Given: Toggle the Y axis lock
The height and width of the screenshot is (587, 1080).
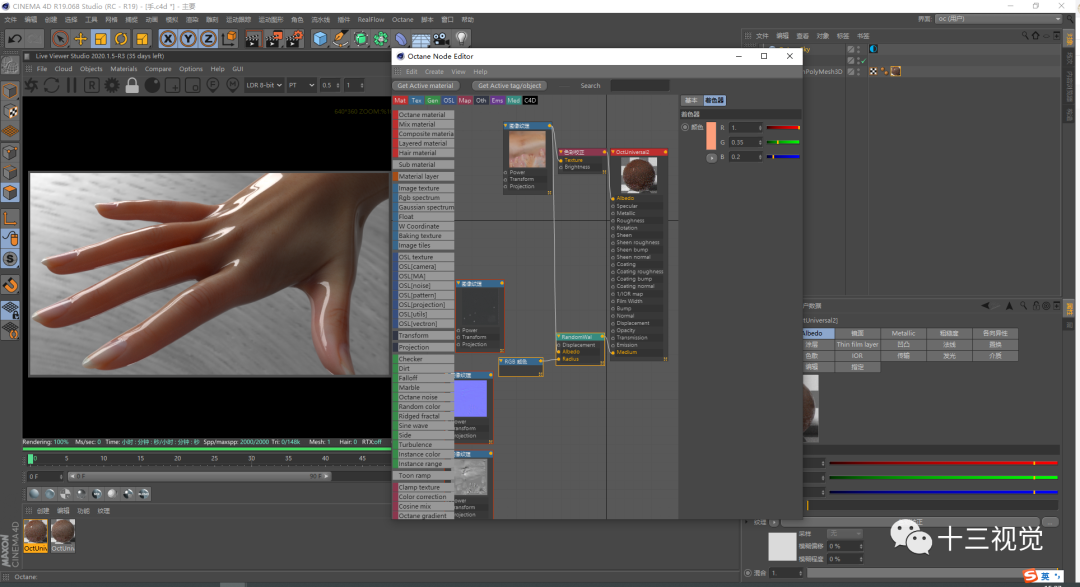Looking at the screenshot, I should (187, 39).
